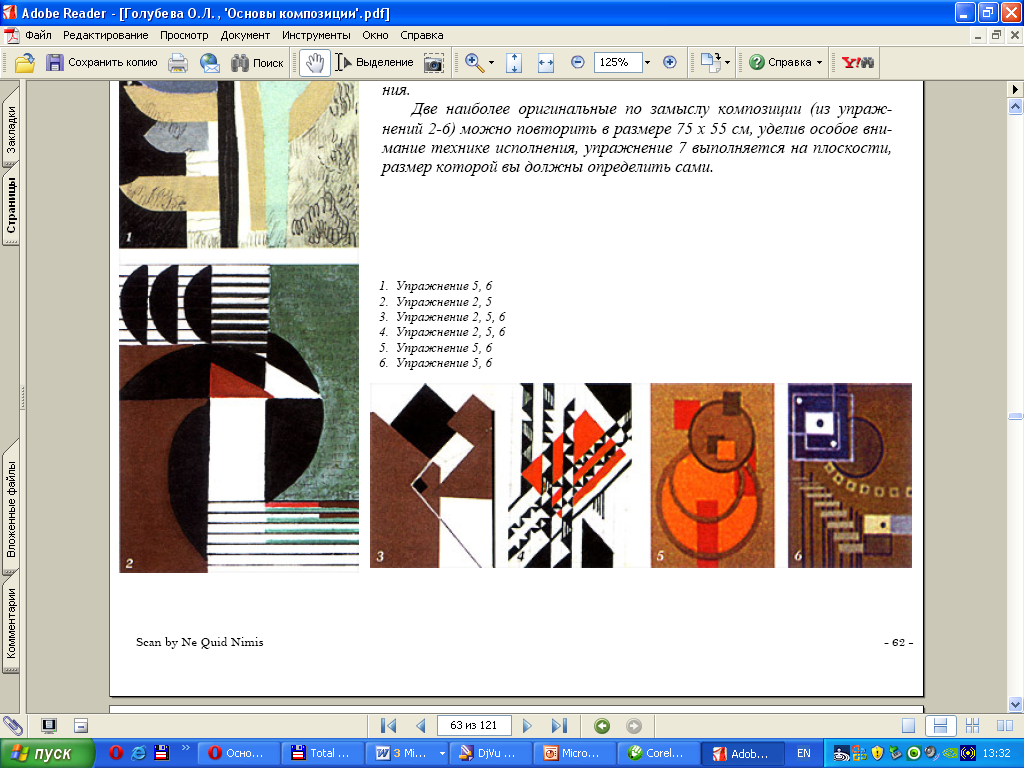This screenshot has width=1024, height=768.
Task: Expand the Word taskbar group arrow
Action: (x=441, y=754)
